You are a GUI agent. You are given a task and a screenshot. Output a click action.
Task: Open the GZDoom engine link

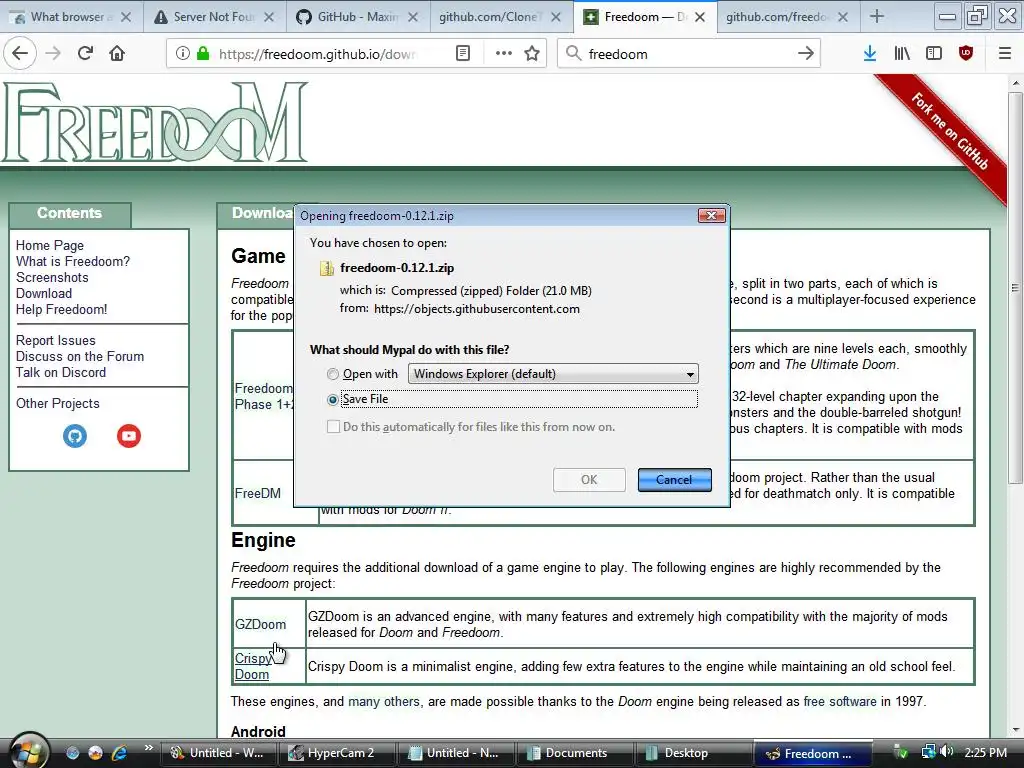[260, 624]
